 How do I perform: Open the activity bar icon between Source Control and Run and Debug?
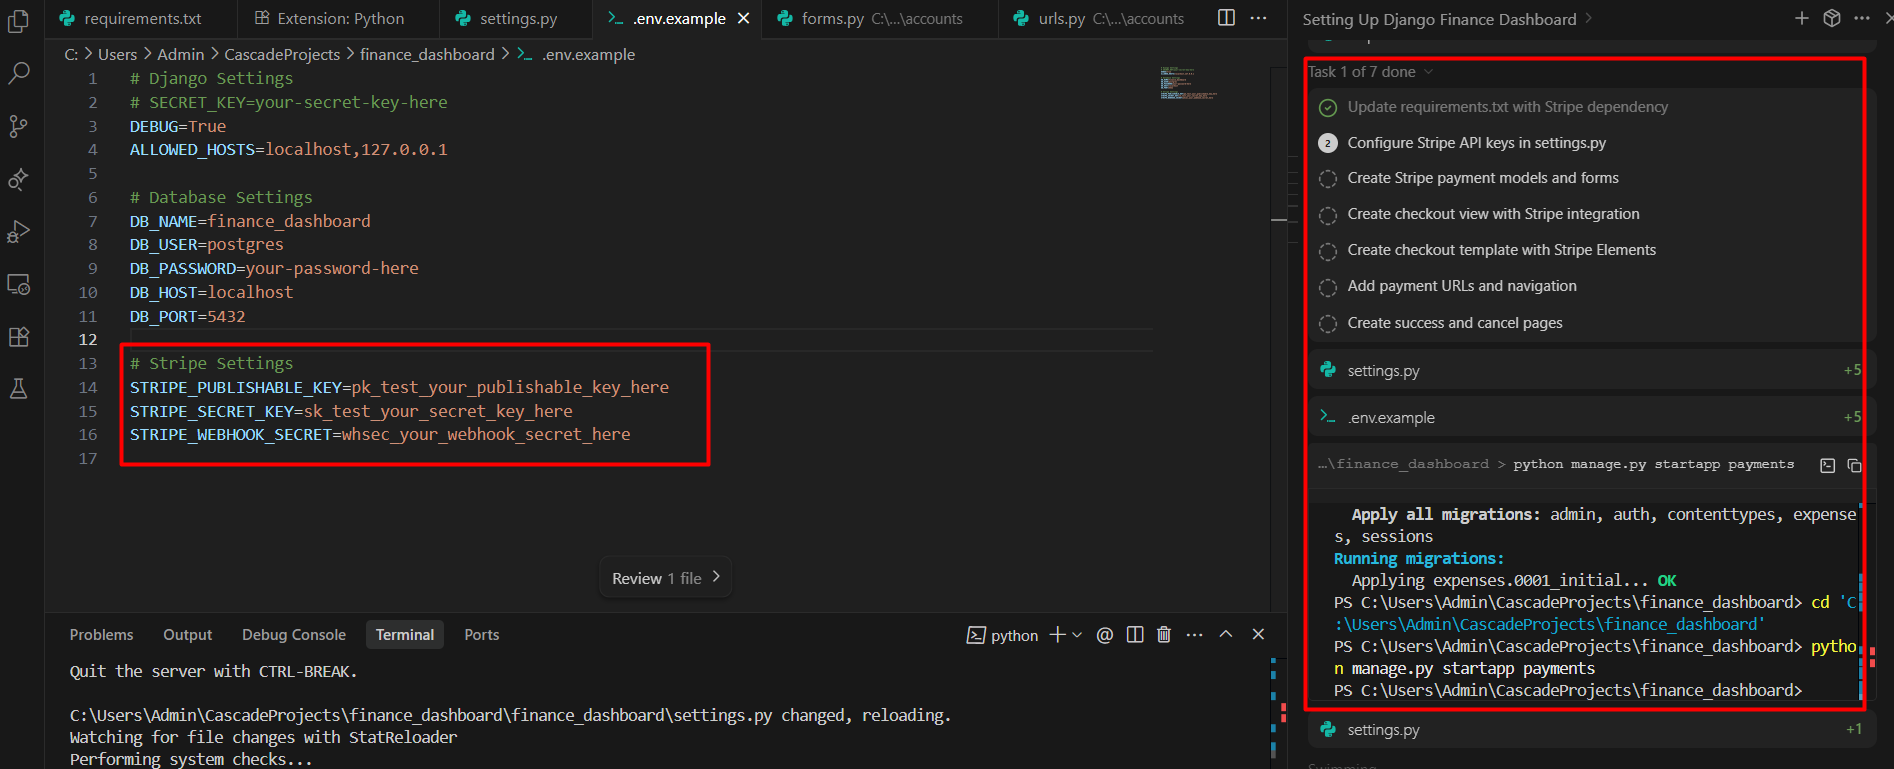(x=18, y=179)
